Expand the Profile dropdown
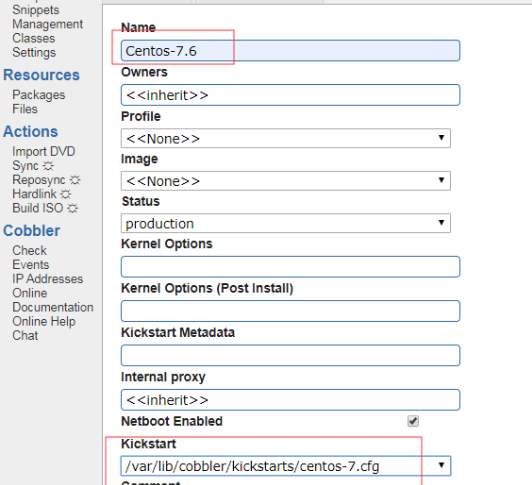Image resolution: width=532 pixels, height=485 pixels. tap(286, 138)
